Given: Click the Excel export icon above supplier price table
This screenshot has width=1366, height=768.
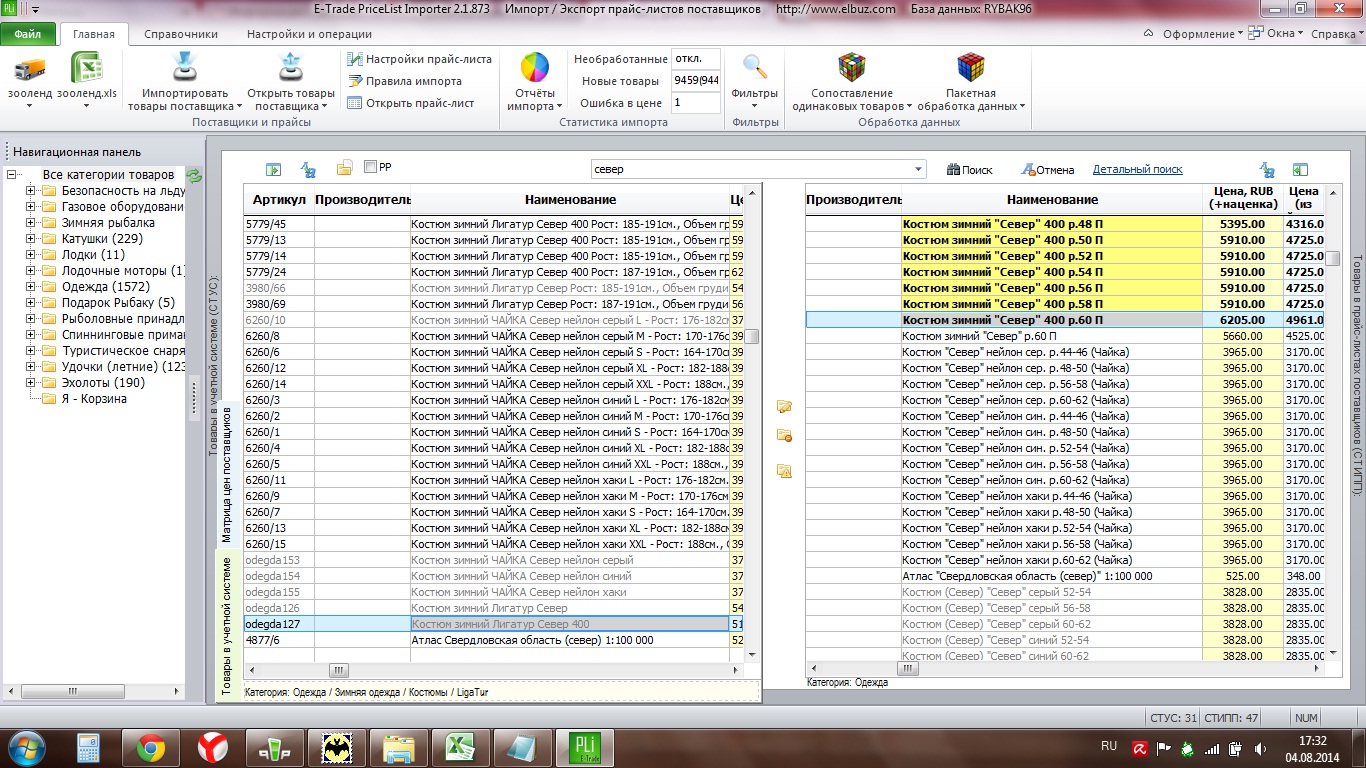Looking at the screenshot, I should (x=1300, y=170).
